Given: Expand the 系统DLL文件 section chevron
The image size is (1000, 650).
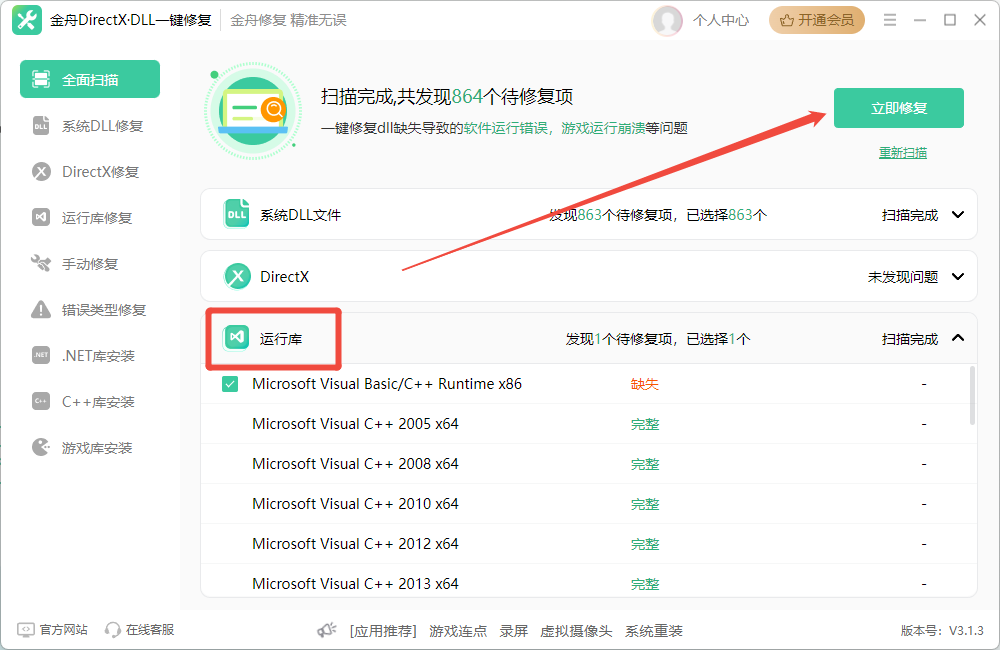Looking at the screenshot, I should pos(958,215).
